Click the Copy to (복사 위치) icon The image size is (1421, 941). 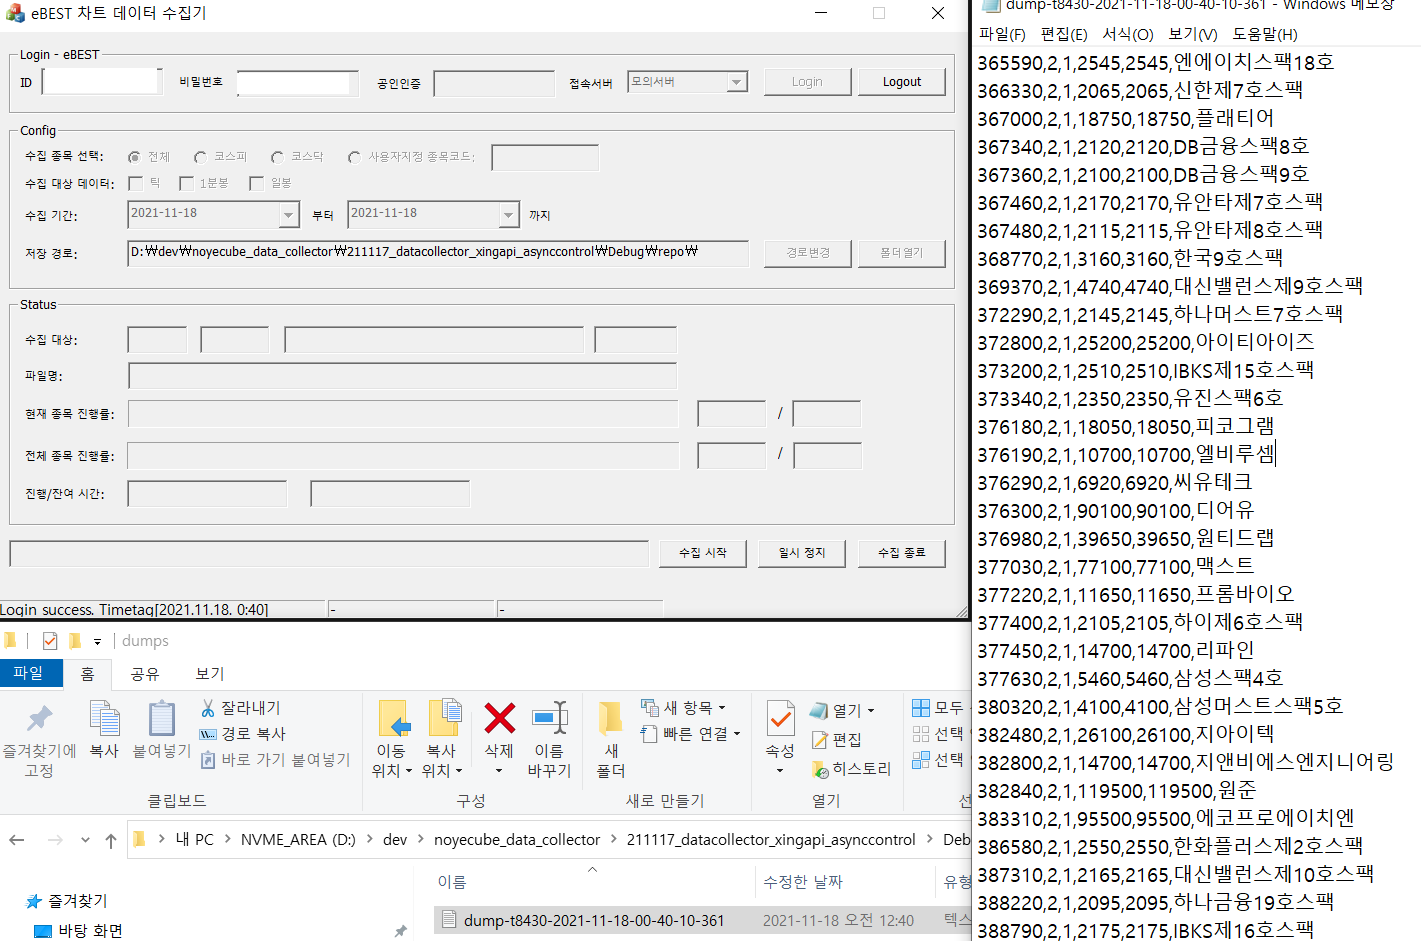coord(444,718)
